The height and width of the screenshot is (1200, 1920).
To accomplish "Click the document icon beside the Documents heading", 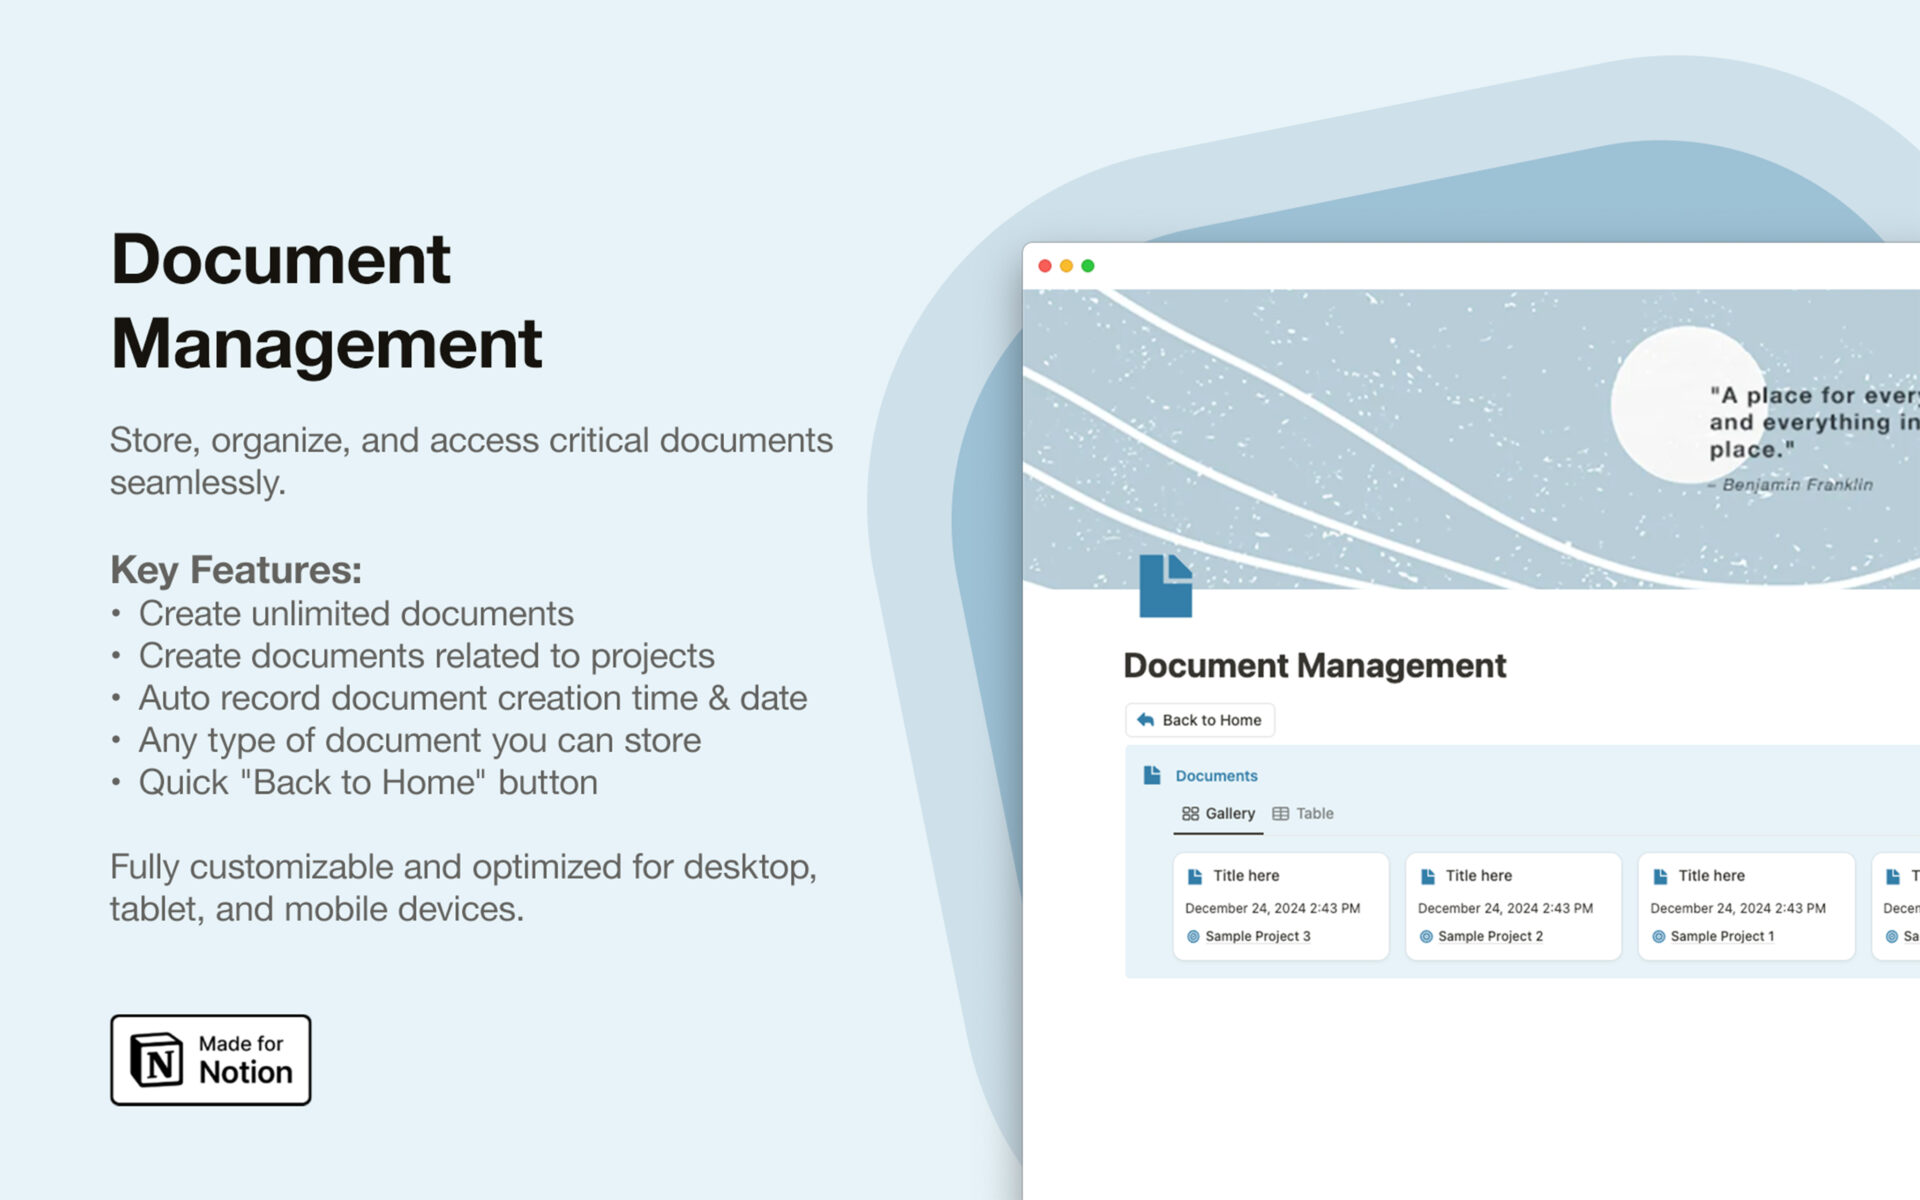I will click(x=1152, y=775).
